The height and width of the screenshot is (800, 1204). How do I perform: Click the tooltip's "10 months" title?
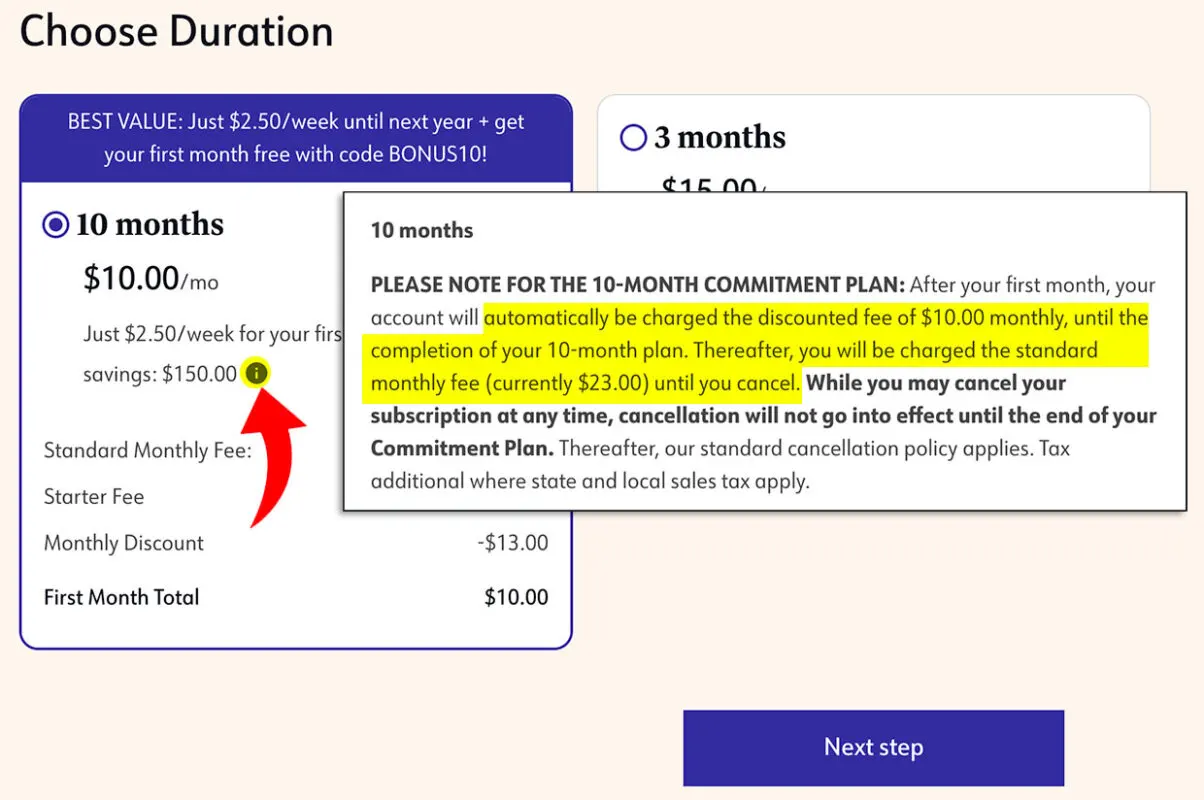point(422,230)
